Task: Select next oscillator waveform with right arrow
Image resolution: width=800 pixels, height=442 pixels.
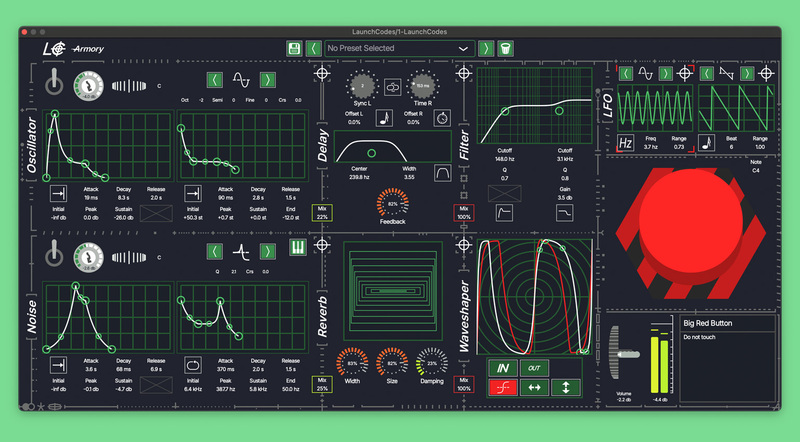Action: coord(267,80)
